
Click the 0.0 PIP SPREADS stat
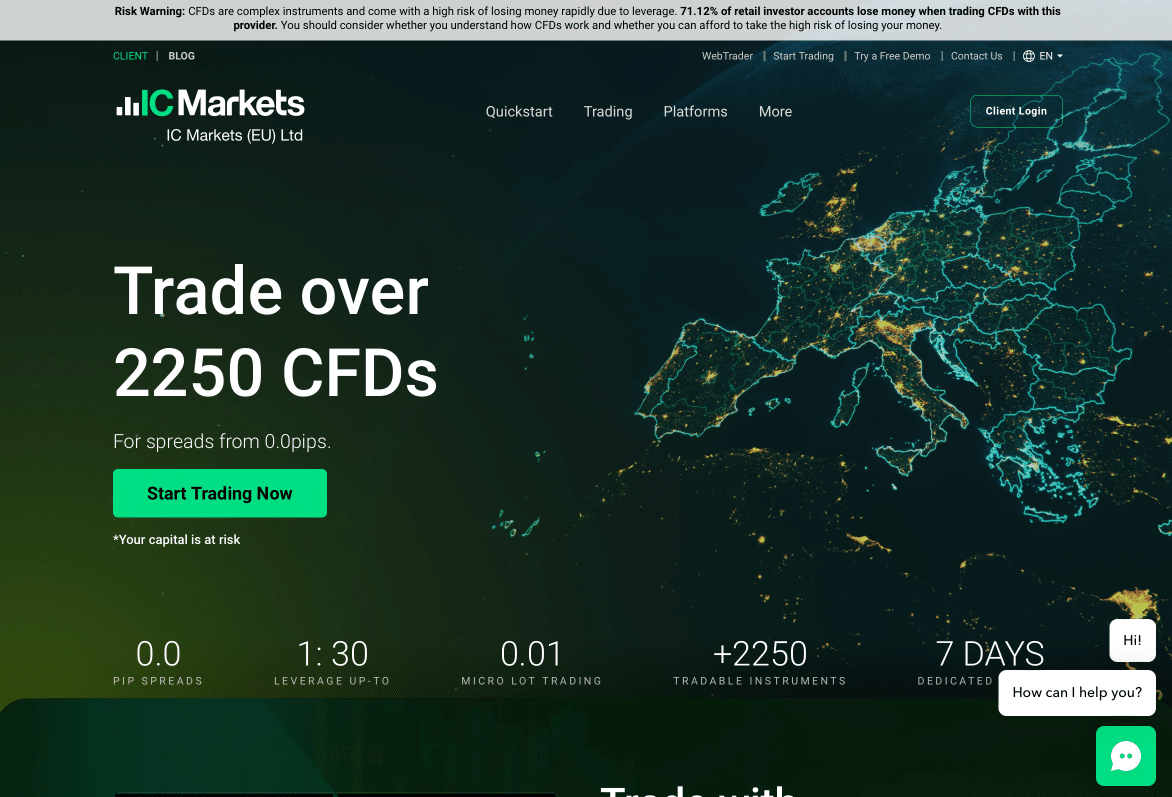click(158, 662)
